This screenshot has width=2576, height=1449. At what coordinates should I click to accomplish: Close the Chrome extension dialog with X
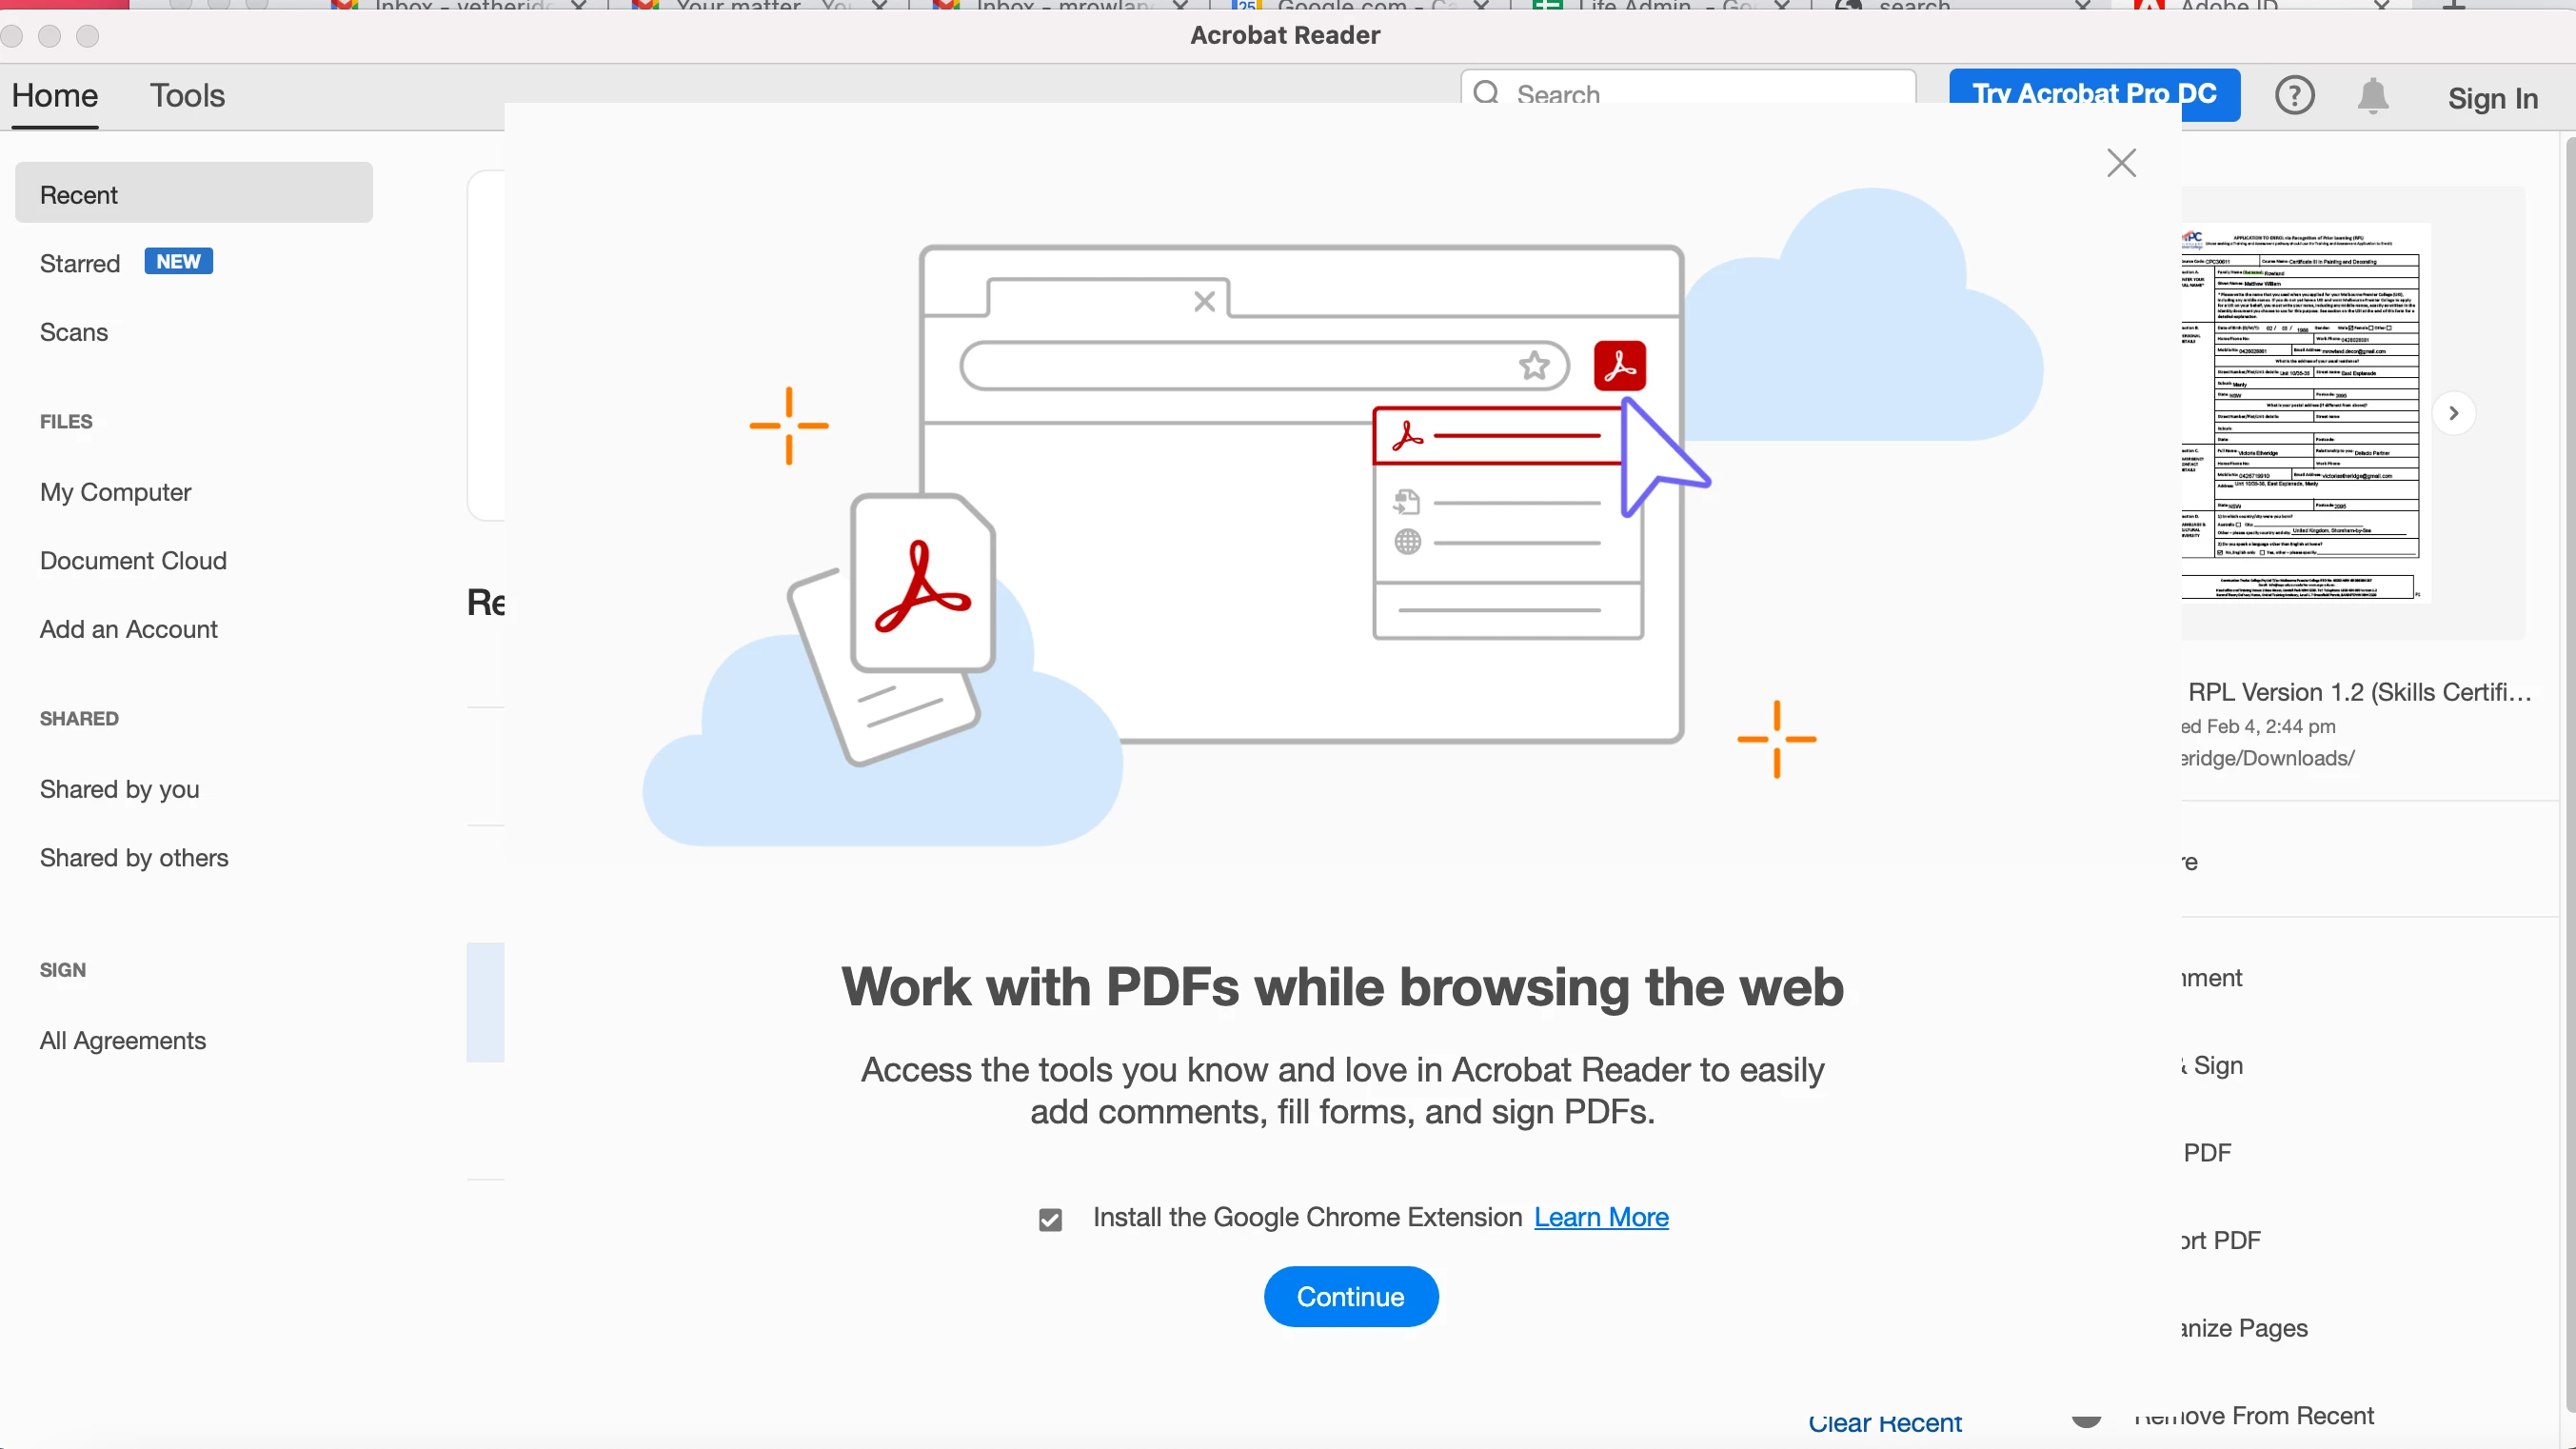coord(2120,163)
